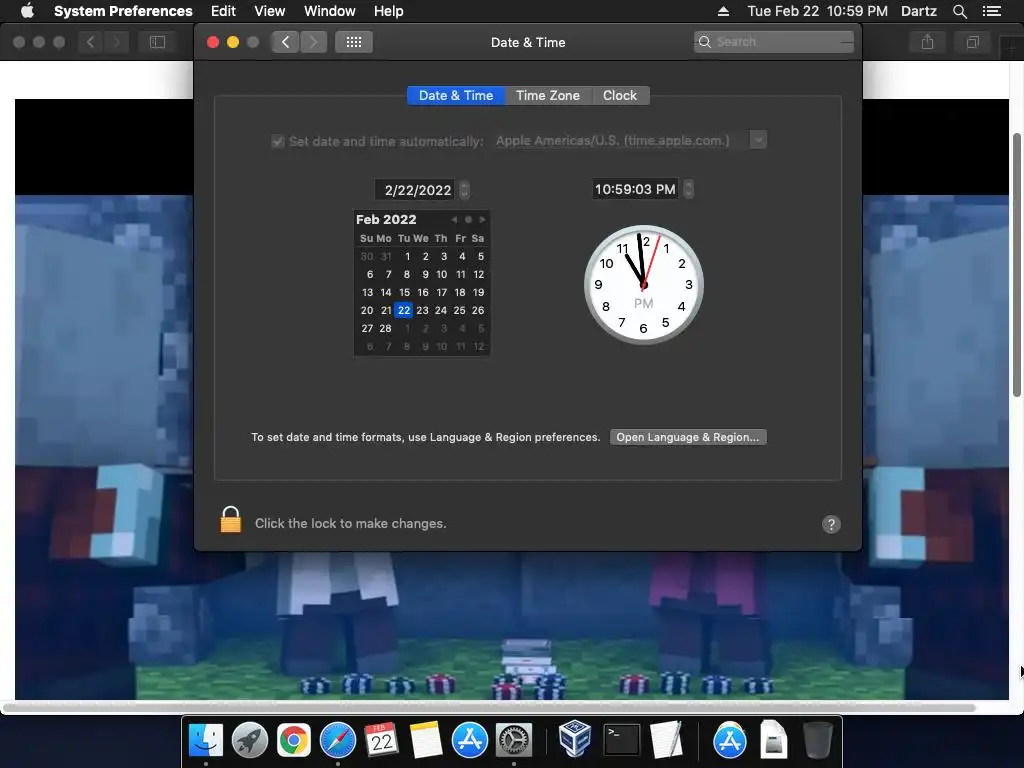Screen dimensions: 1024x768
Task: Open the Window menu
Action: [330, 11]
